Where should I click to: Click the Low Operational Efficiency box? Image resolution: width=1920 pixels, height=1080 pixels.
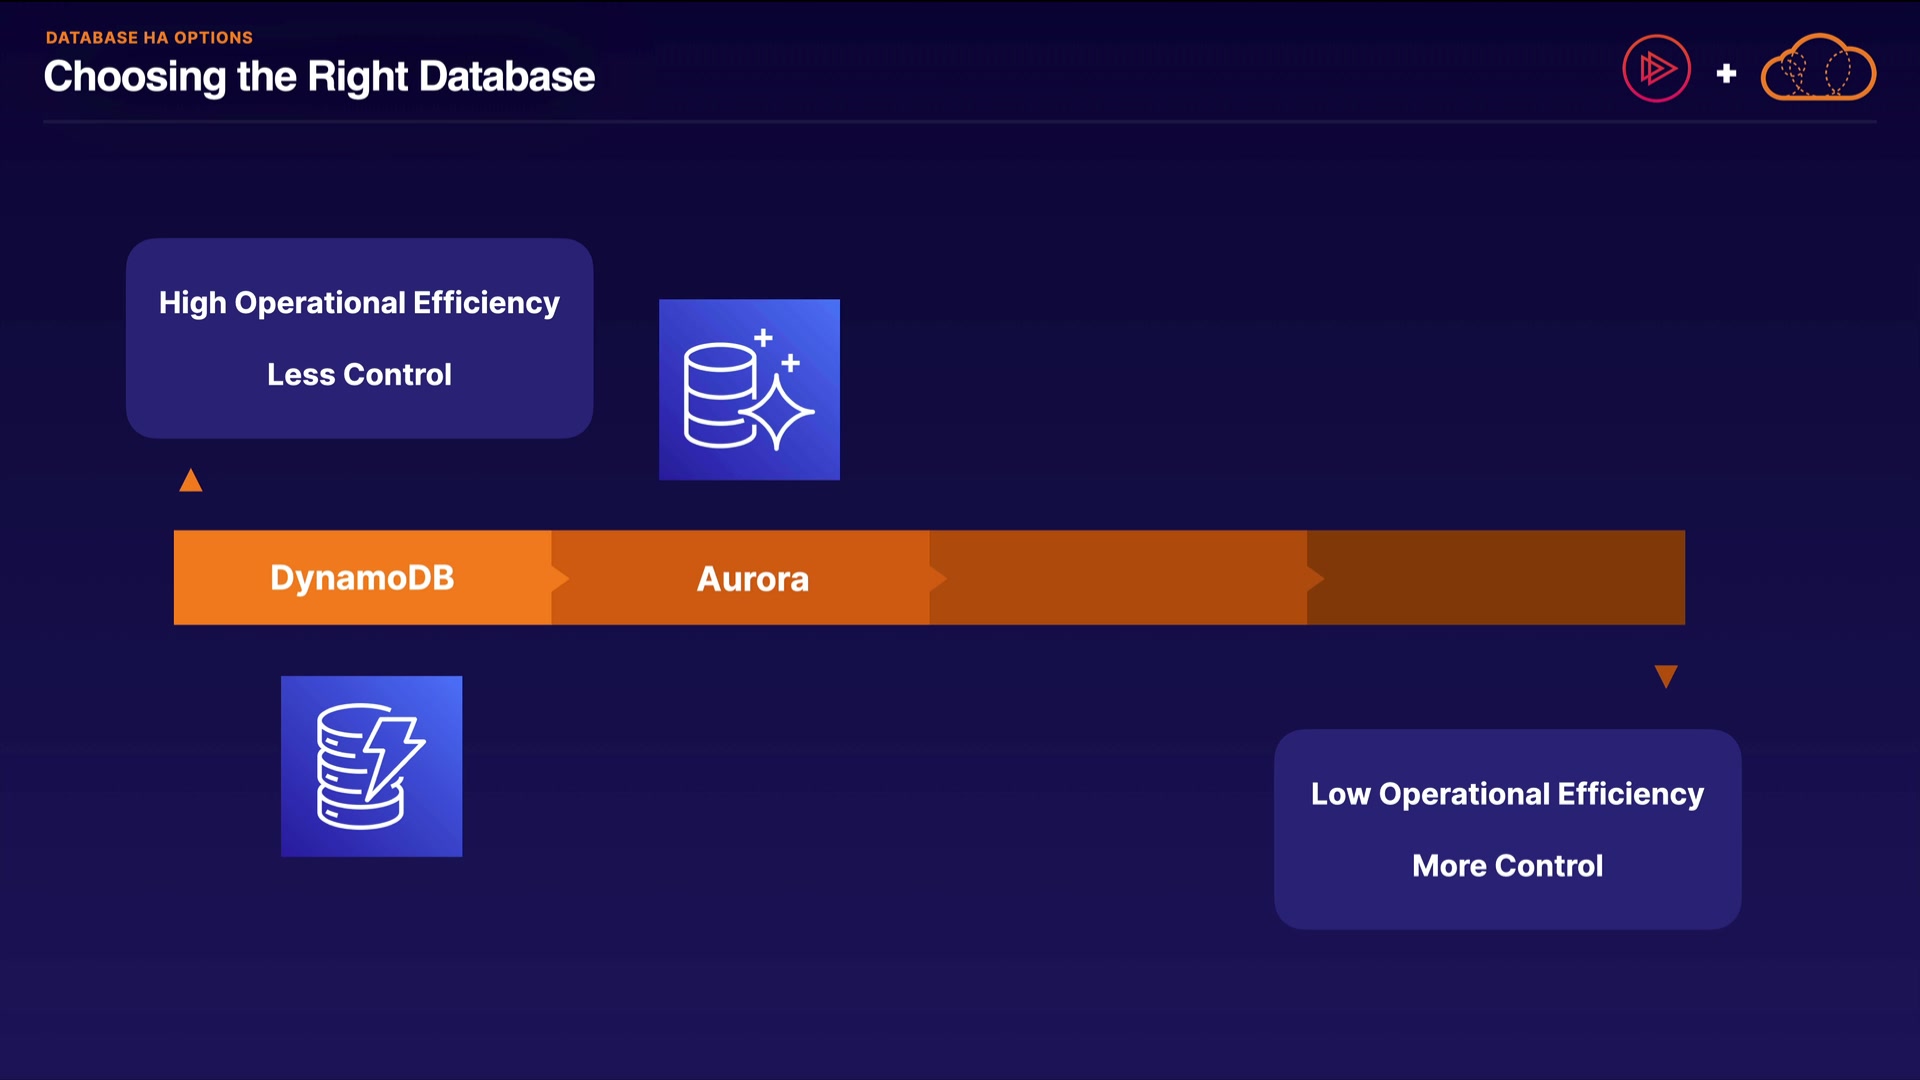1507,829
